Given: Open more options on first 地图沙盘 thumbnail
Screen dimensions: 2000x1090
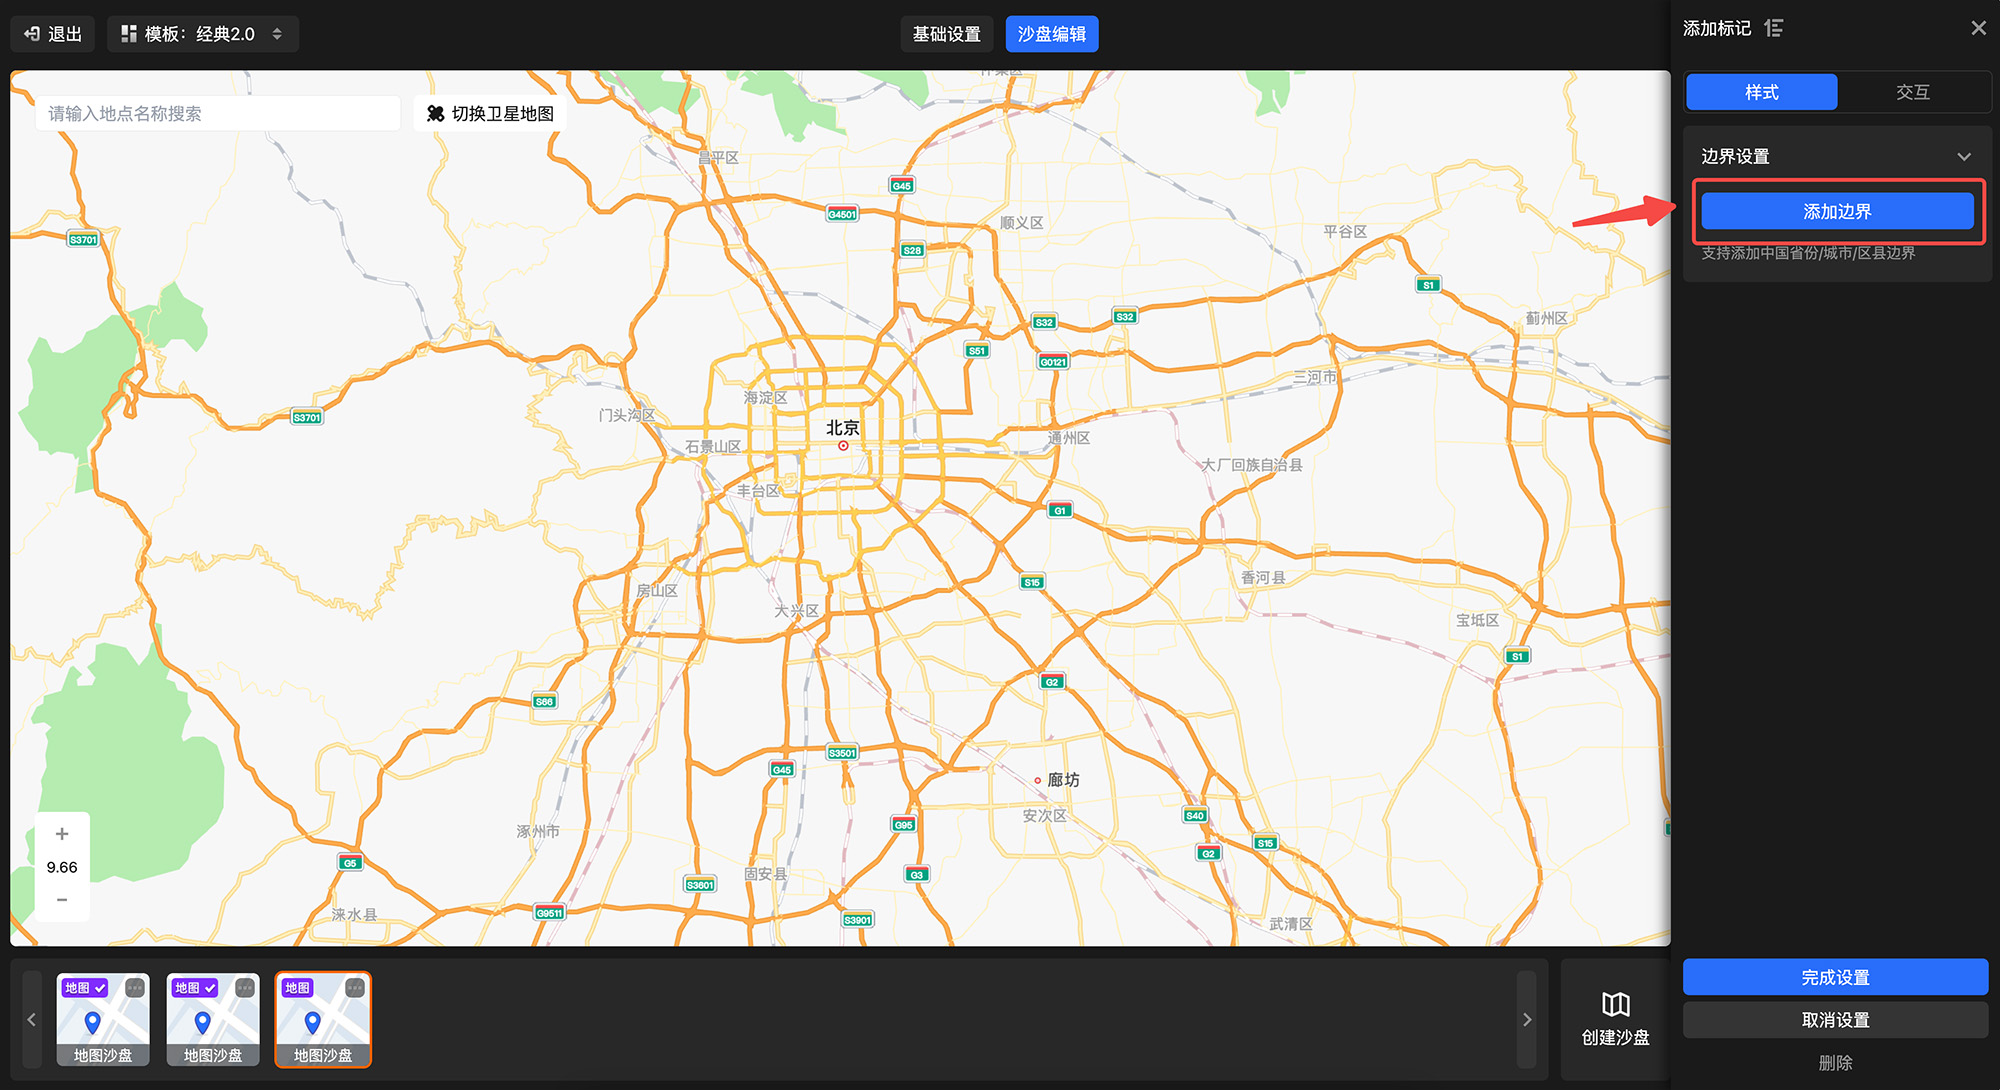Looking at the screenshot, I should (x=135, y=988).
